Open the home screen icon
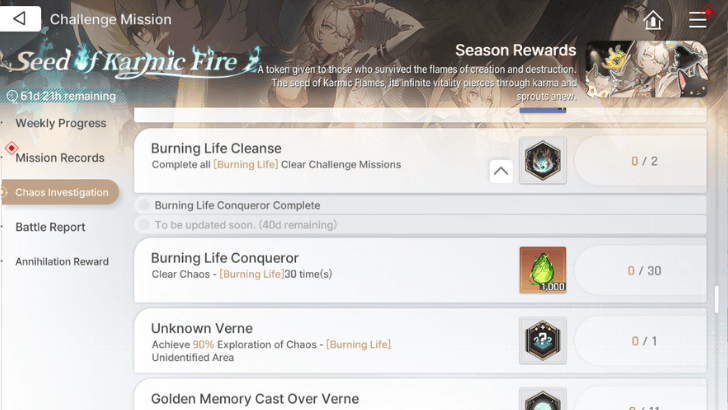 click(x=653, y=20)
